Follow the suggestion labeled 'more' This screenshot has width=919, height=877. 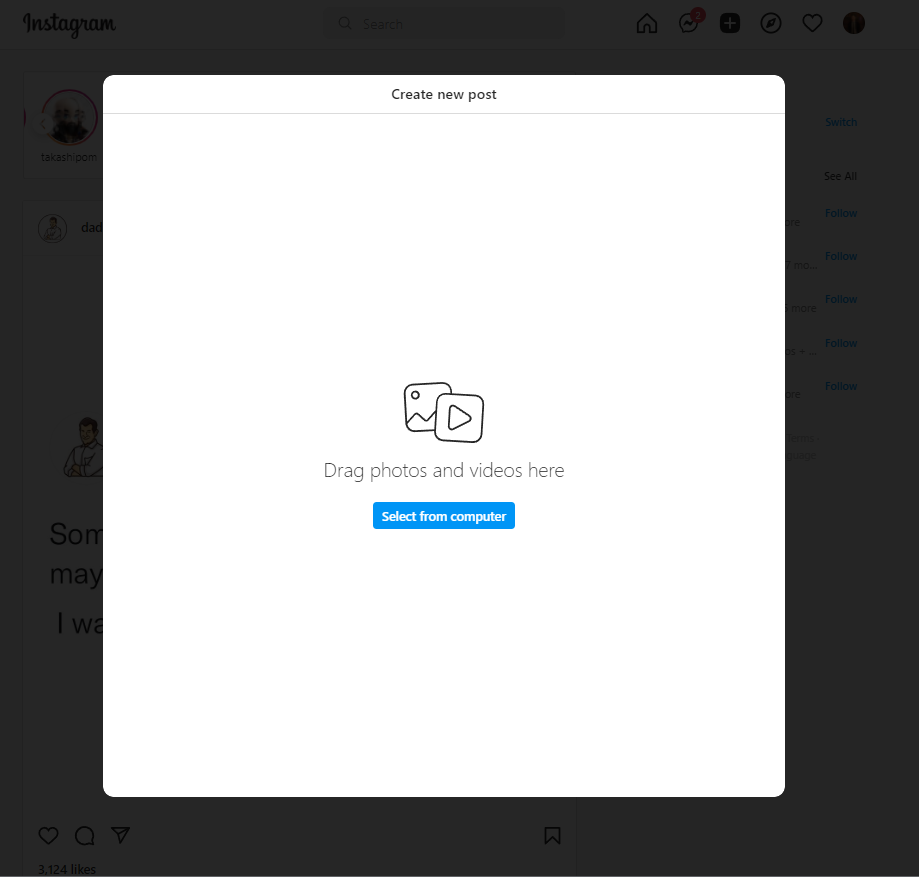(x=841, y=299)
